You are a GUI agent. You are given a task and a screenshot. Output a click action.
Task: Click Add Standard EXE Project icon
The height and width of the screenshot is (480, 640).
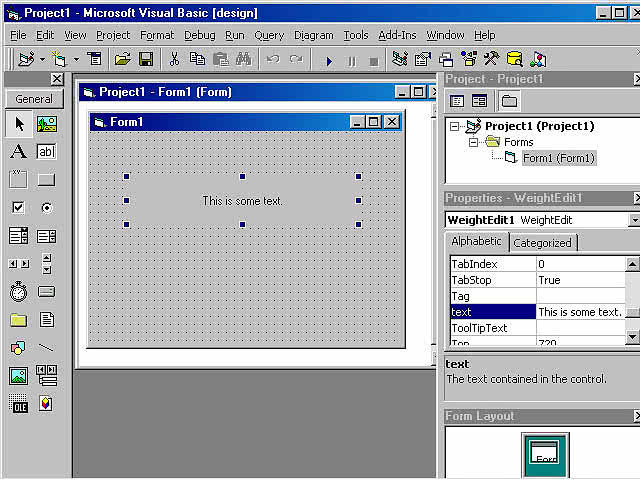(27, 60)
